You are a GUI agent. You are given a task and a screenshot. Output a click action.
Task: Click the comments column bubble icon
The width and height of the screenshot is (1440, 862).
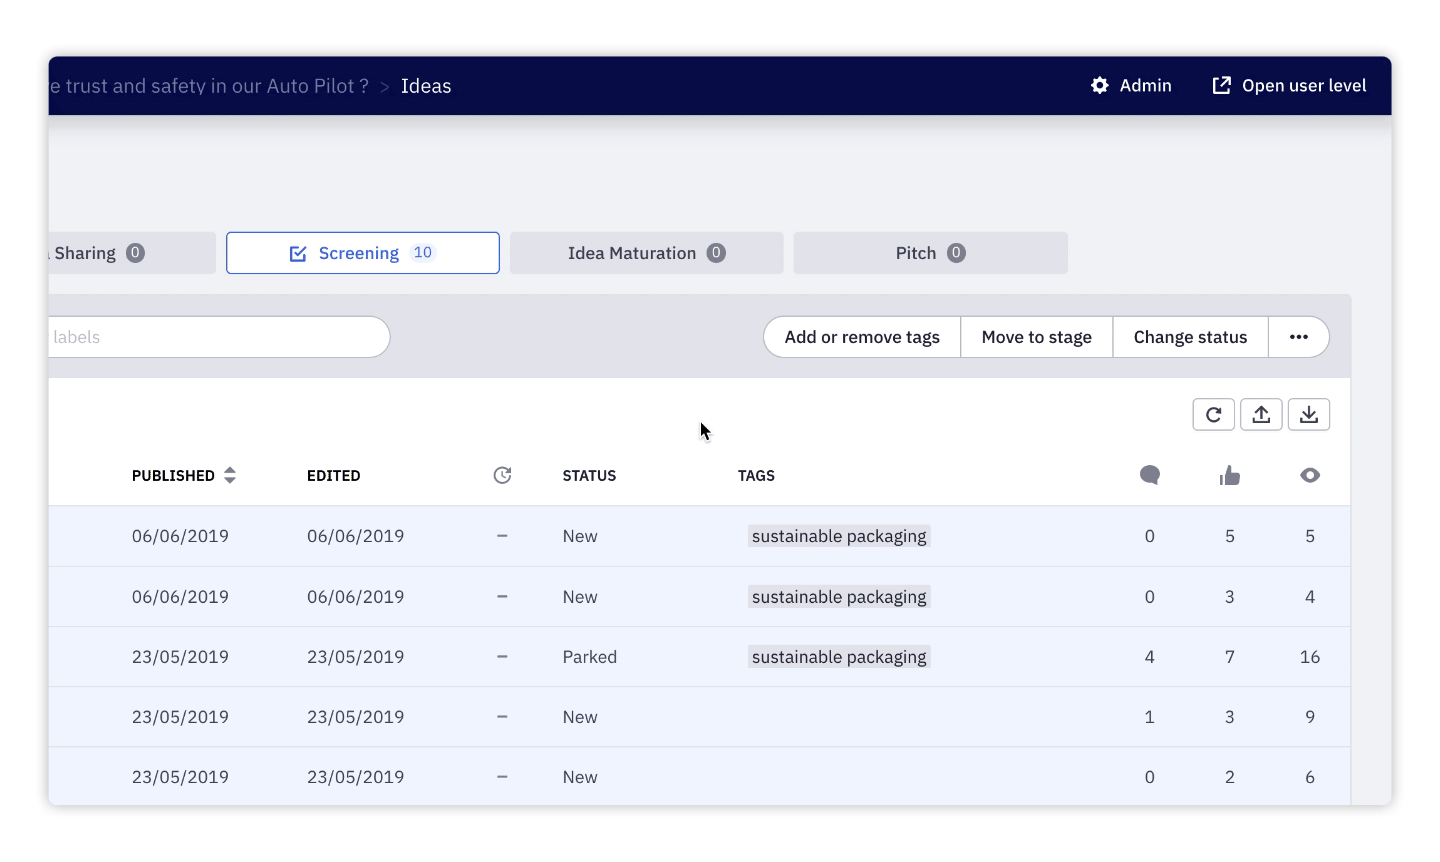1150,475
